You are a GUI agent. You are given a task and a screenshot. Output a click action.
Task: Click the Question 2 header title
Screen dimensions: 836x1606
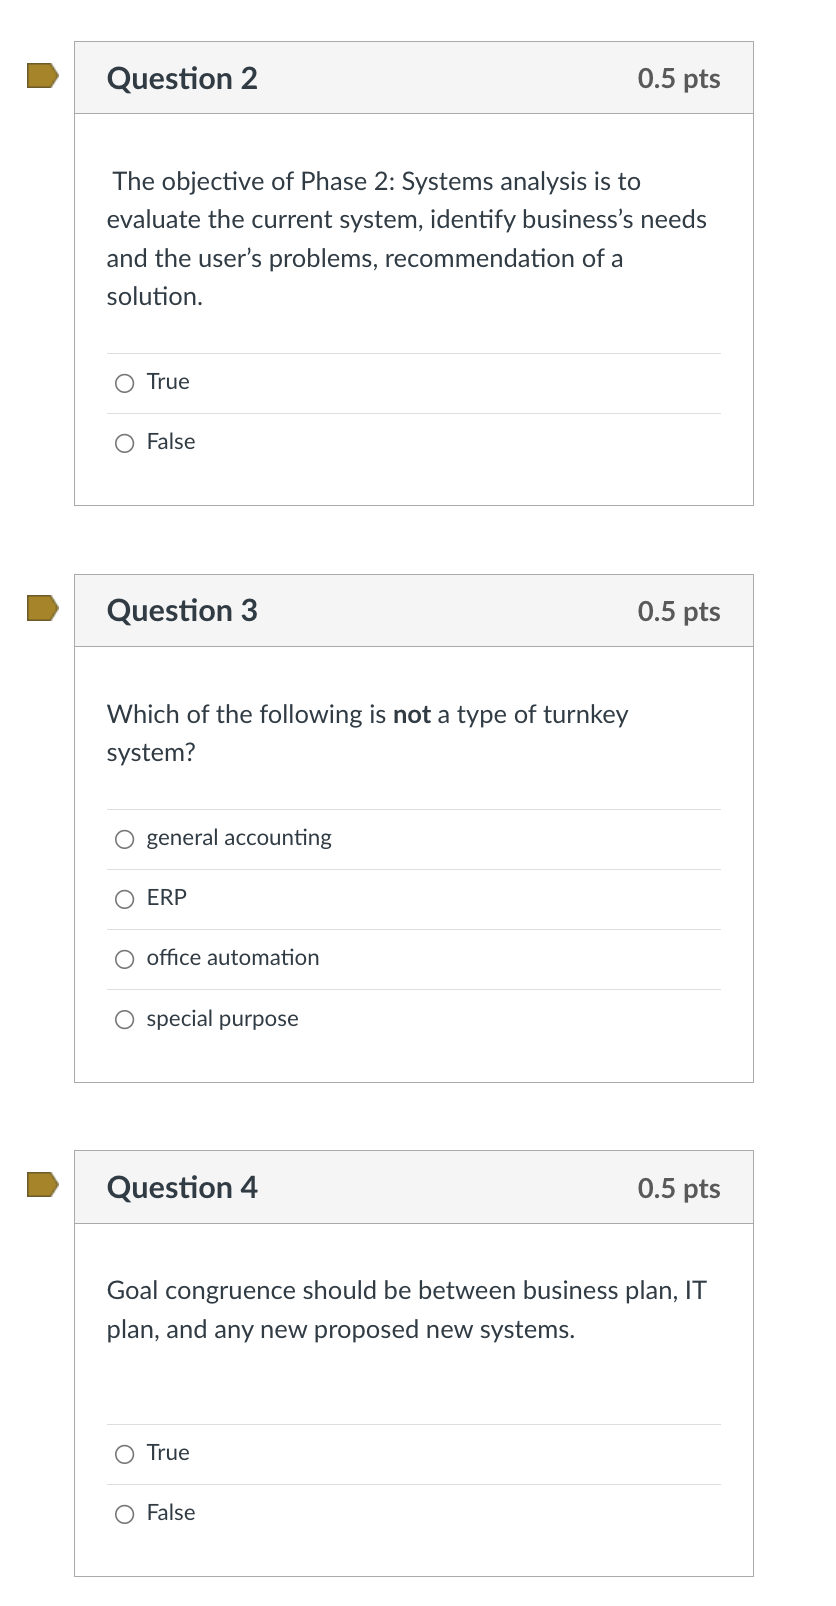(x=182, y=78)
